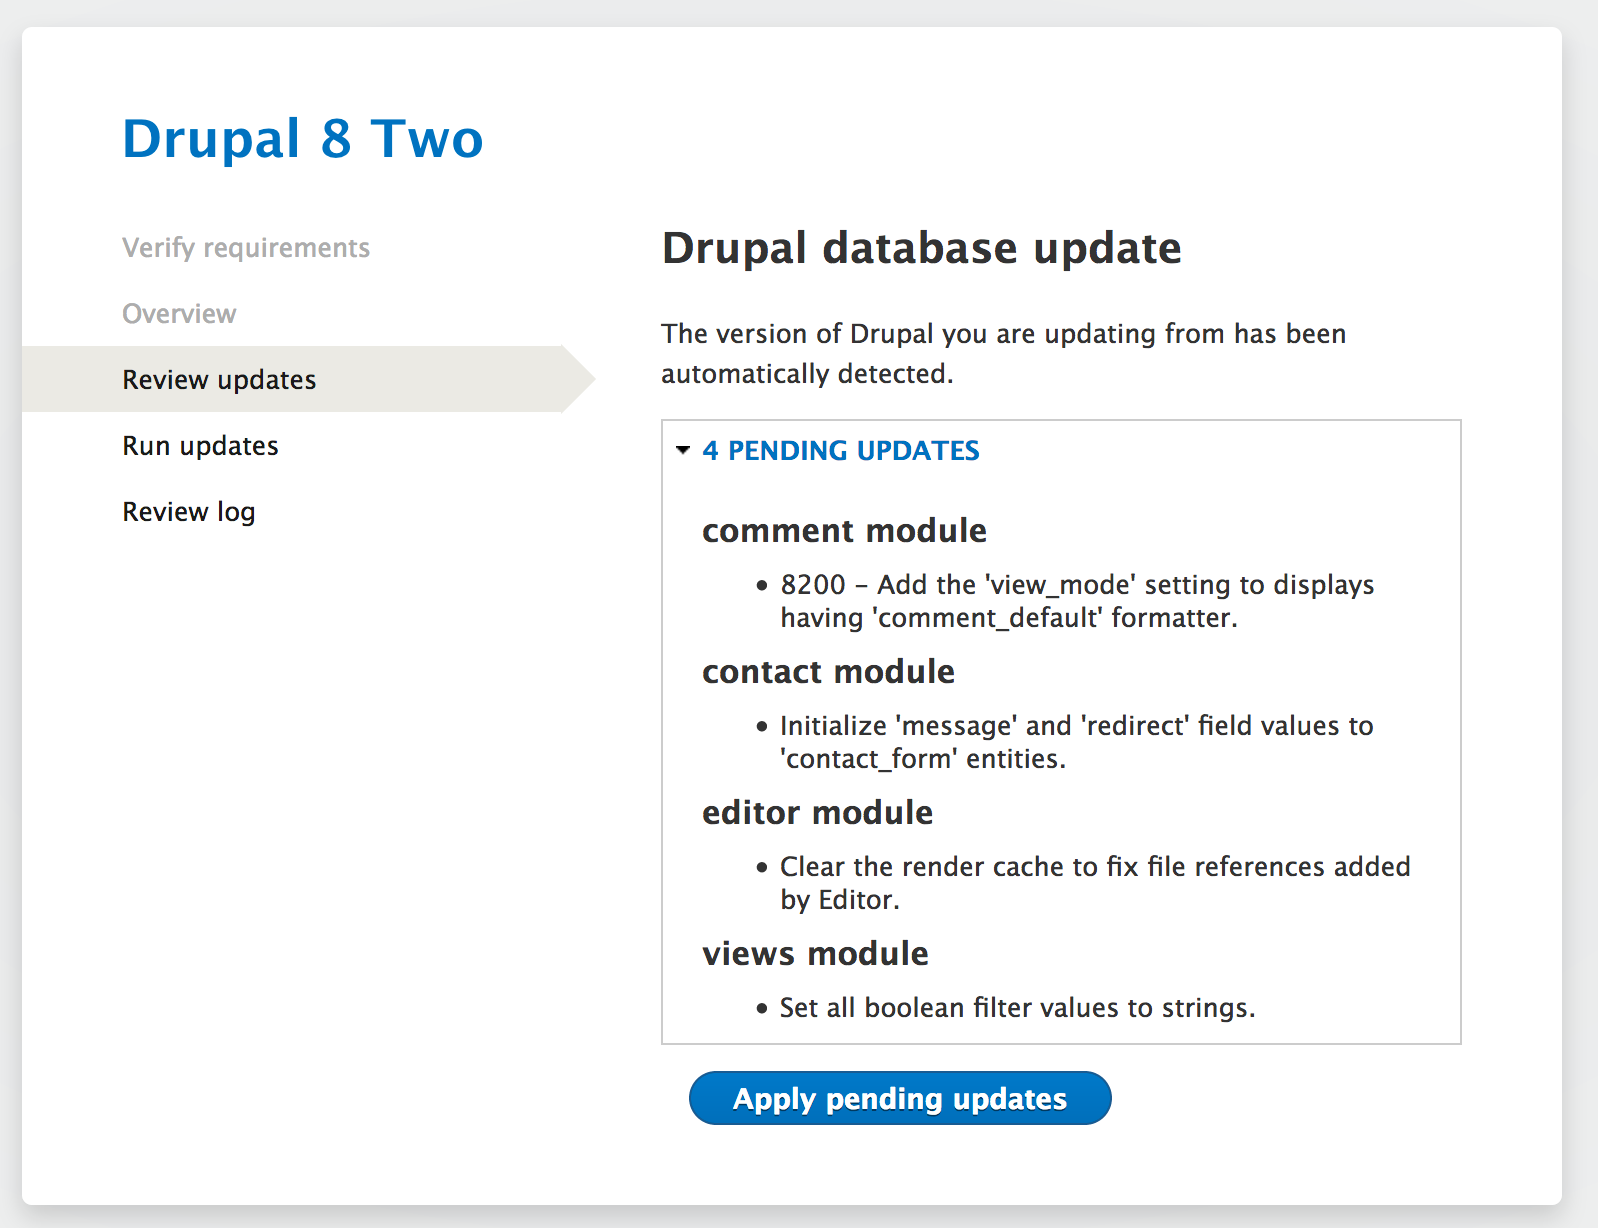Click the contact_form entities update item

(x=1077, y=742)
